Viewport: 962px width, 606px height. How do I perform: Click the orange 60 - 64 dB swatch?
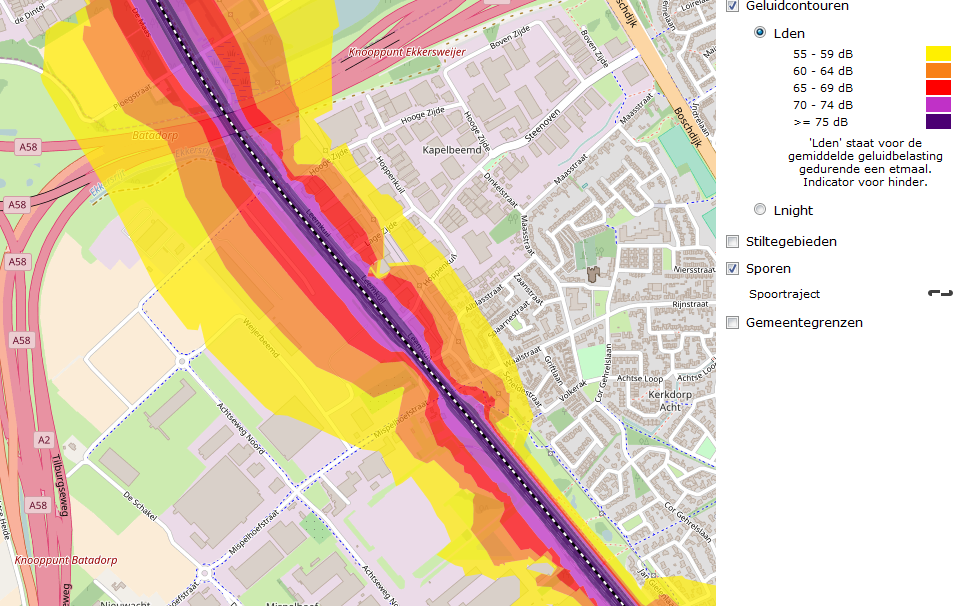click(x=938, y=71)
